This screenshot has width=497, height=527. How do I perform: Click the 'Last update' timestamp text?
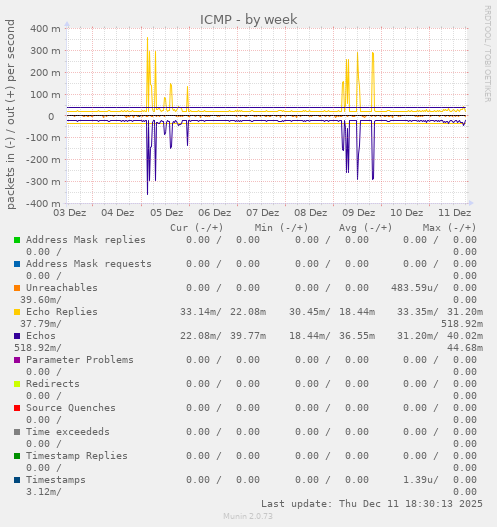point(372,504)
